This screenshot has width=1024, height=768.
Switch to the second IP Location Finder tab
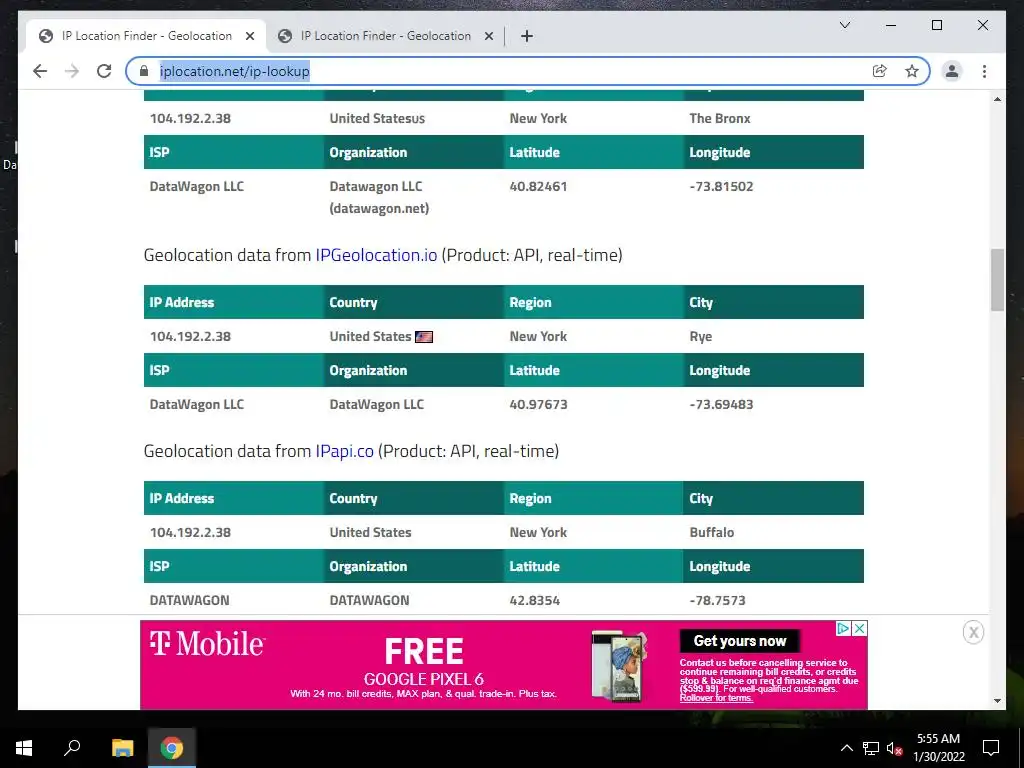[x=385, y=36]
